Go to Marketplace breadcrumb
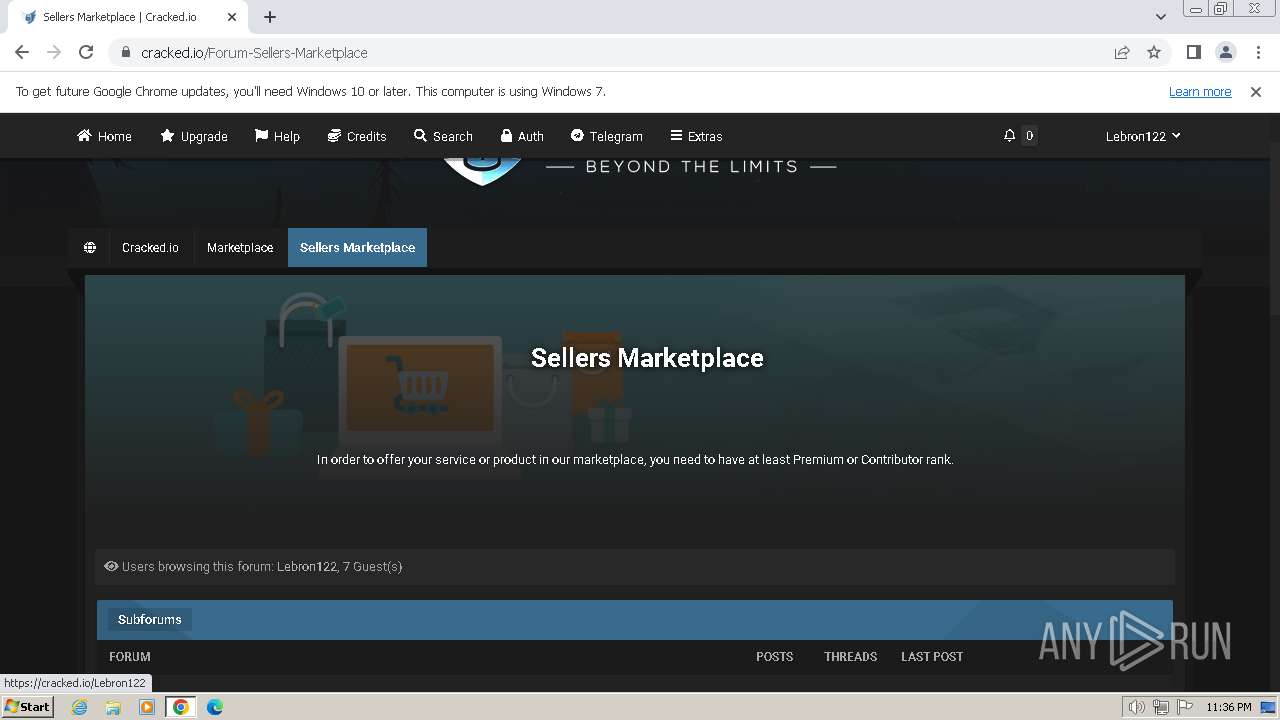 [240, 248]
